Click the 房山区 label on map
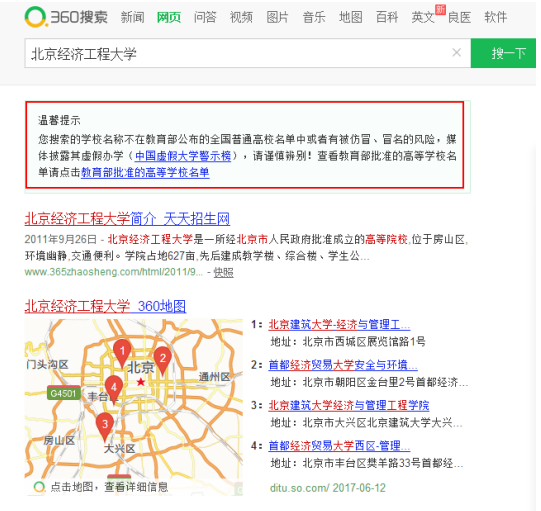The height and width of the screenshot is (511, 541). pyautogui.click(x=59, y=440)
